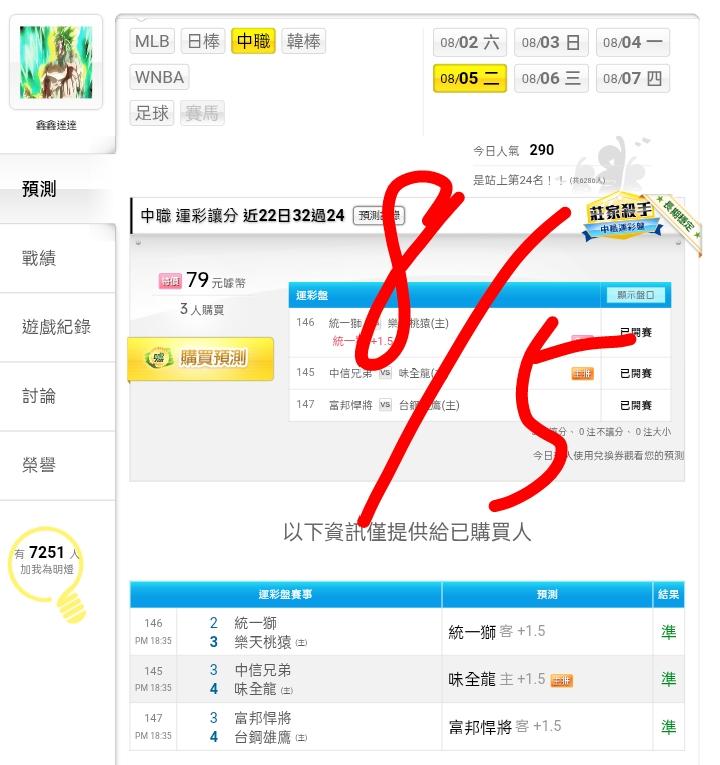Click the coin icon on 購買預測
Screen dimensions: 720x765
point(159,358)
